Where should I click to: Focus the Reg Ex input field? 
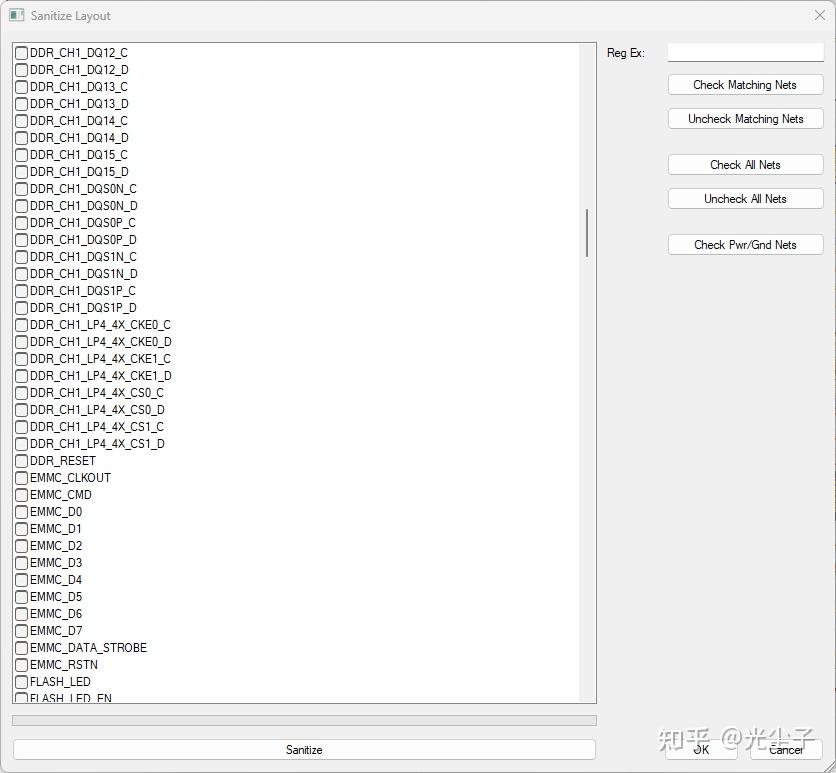coord(745,52)
